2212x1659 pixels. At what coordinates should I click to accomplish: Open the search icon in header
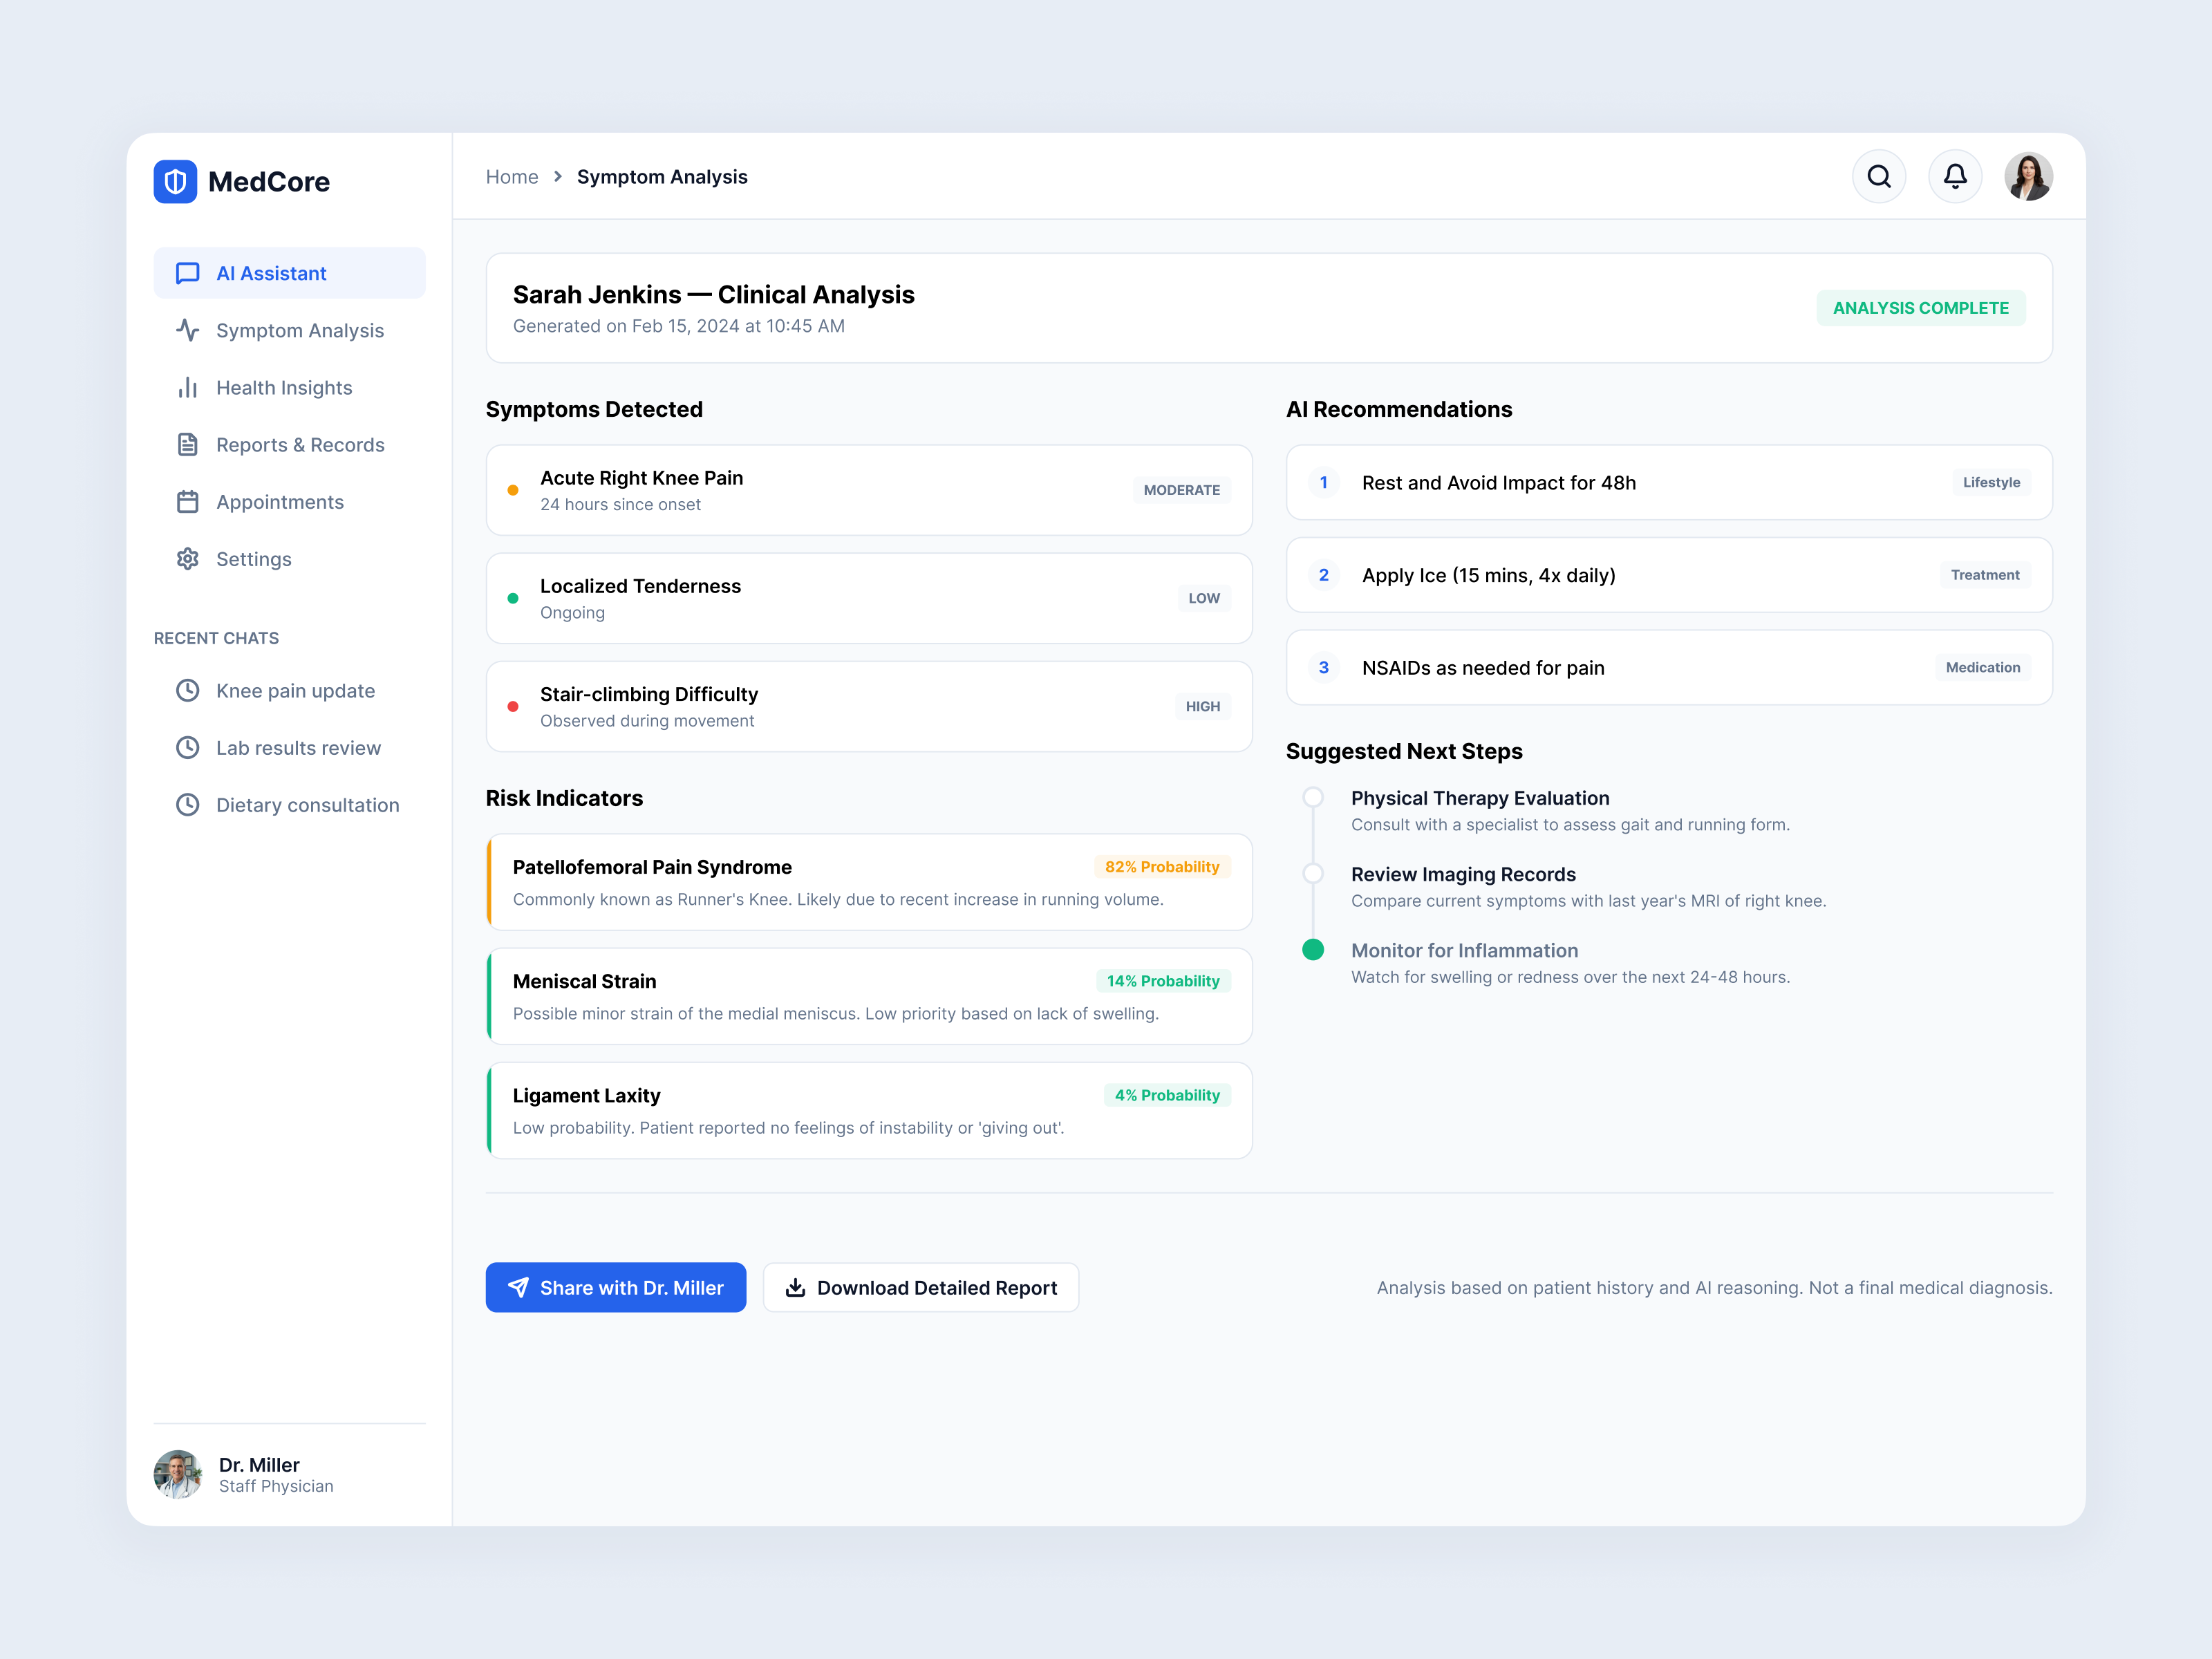pos(1879,177)
